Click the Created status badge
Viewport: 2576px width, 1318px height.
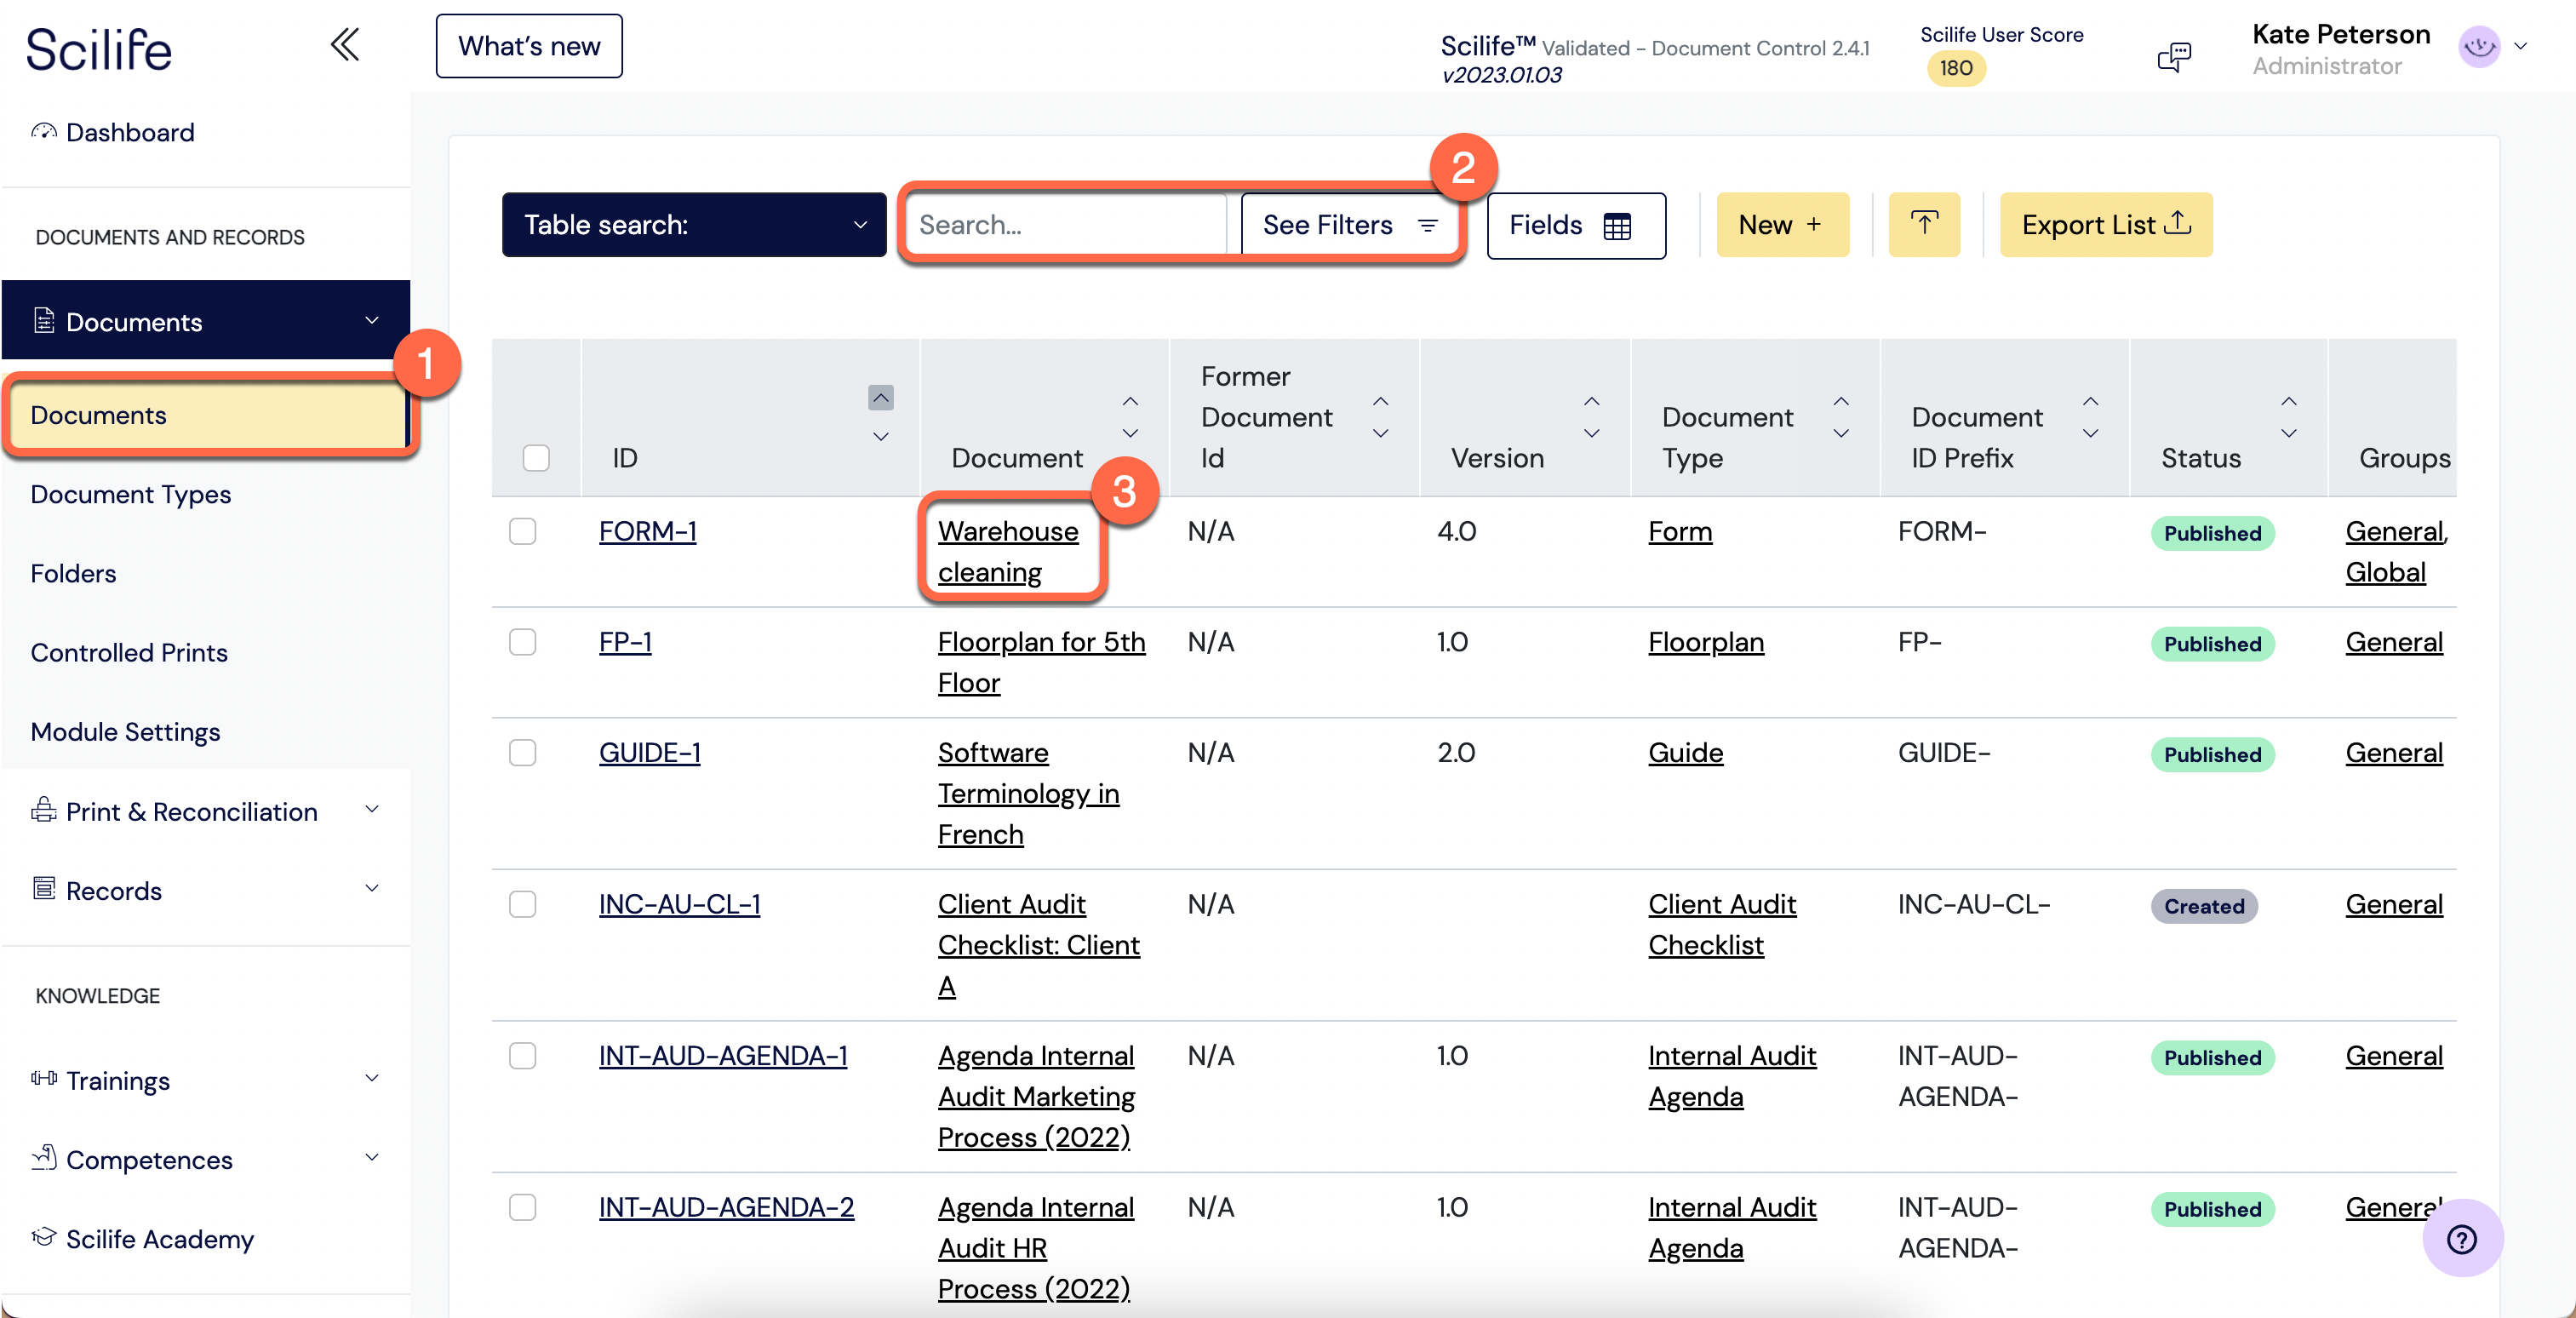2204,906
